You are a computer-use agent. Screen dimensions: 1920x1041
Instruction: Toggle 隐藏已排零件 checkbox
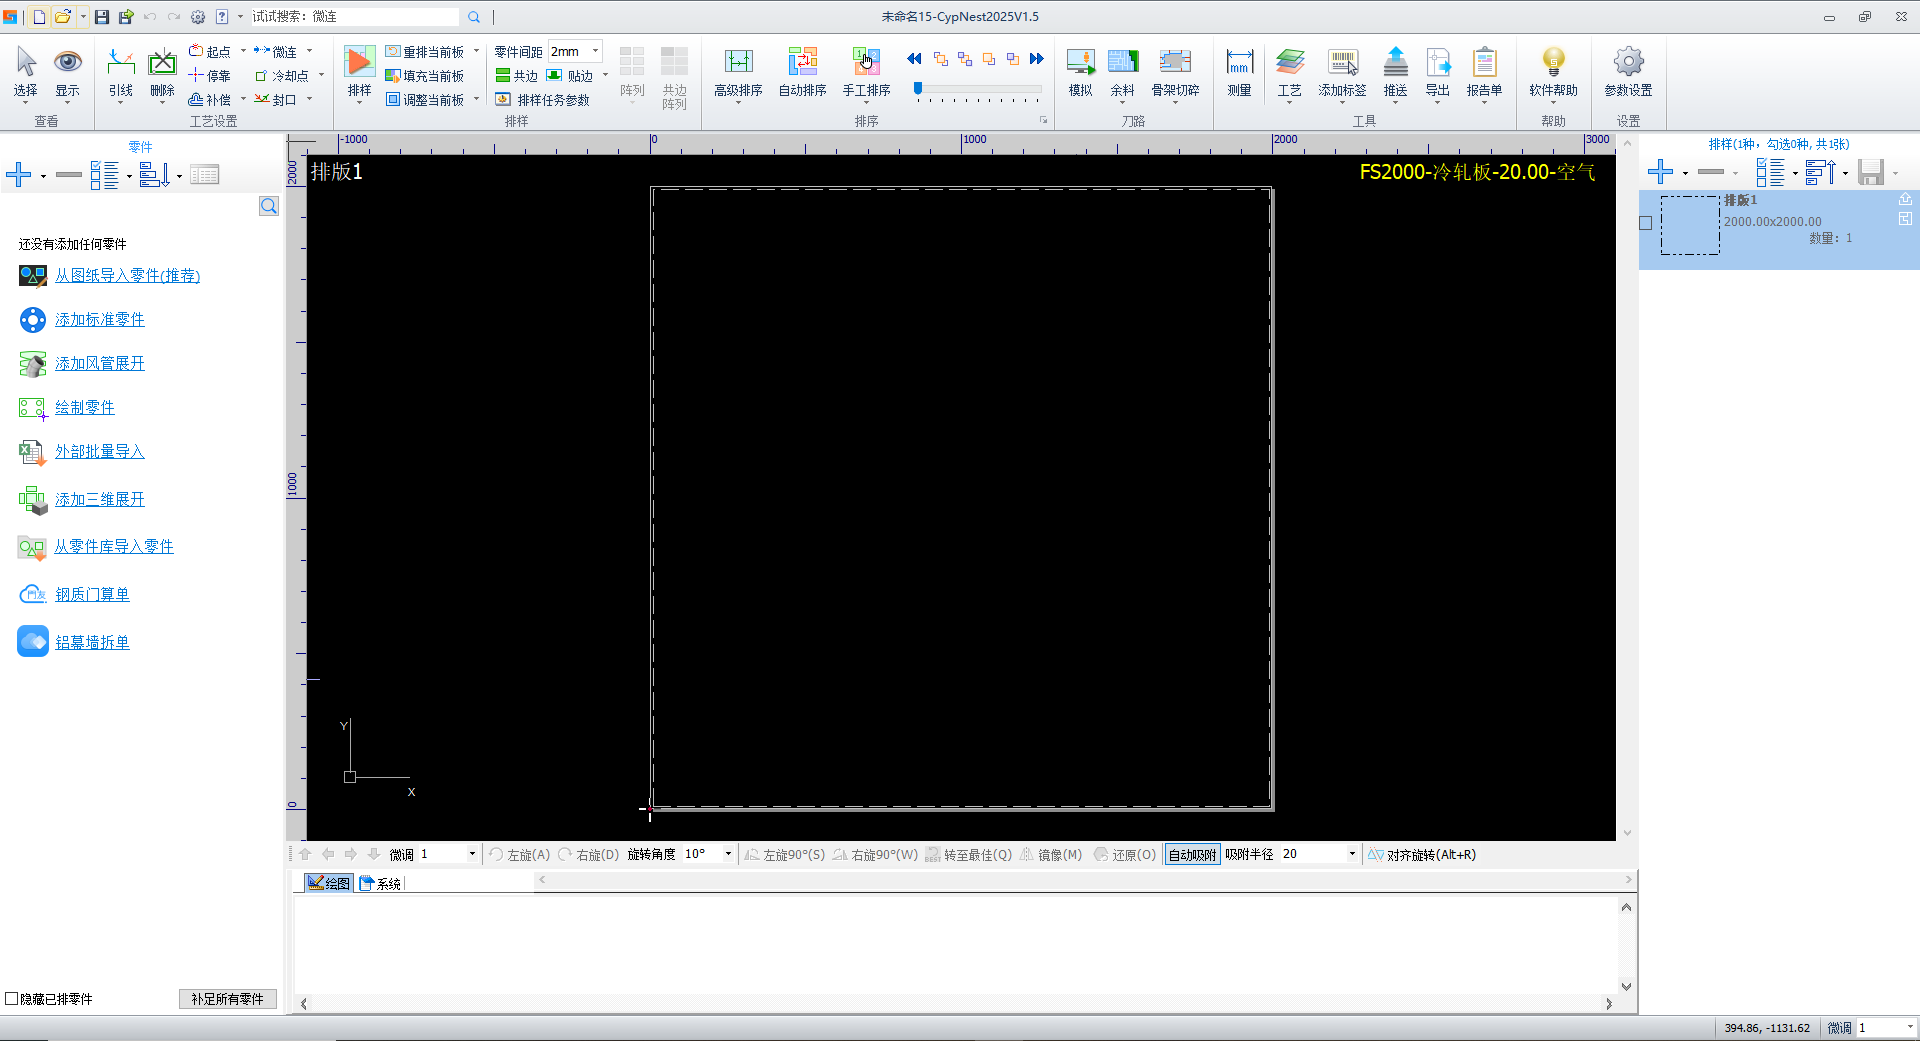pyautogui.click(x=12, y=998)
